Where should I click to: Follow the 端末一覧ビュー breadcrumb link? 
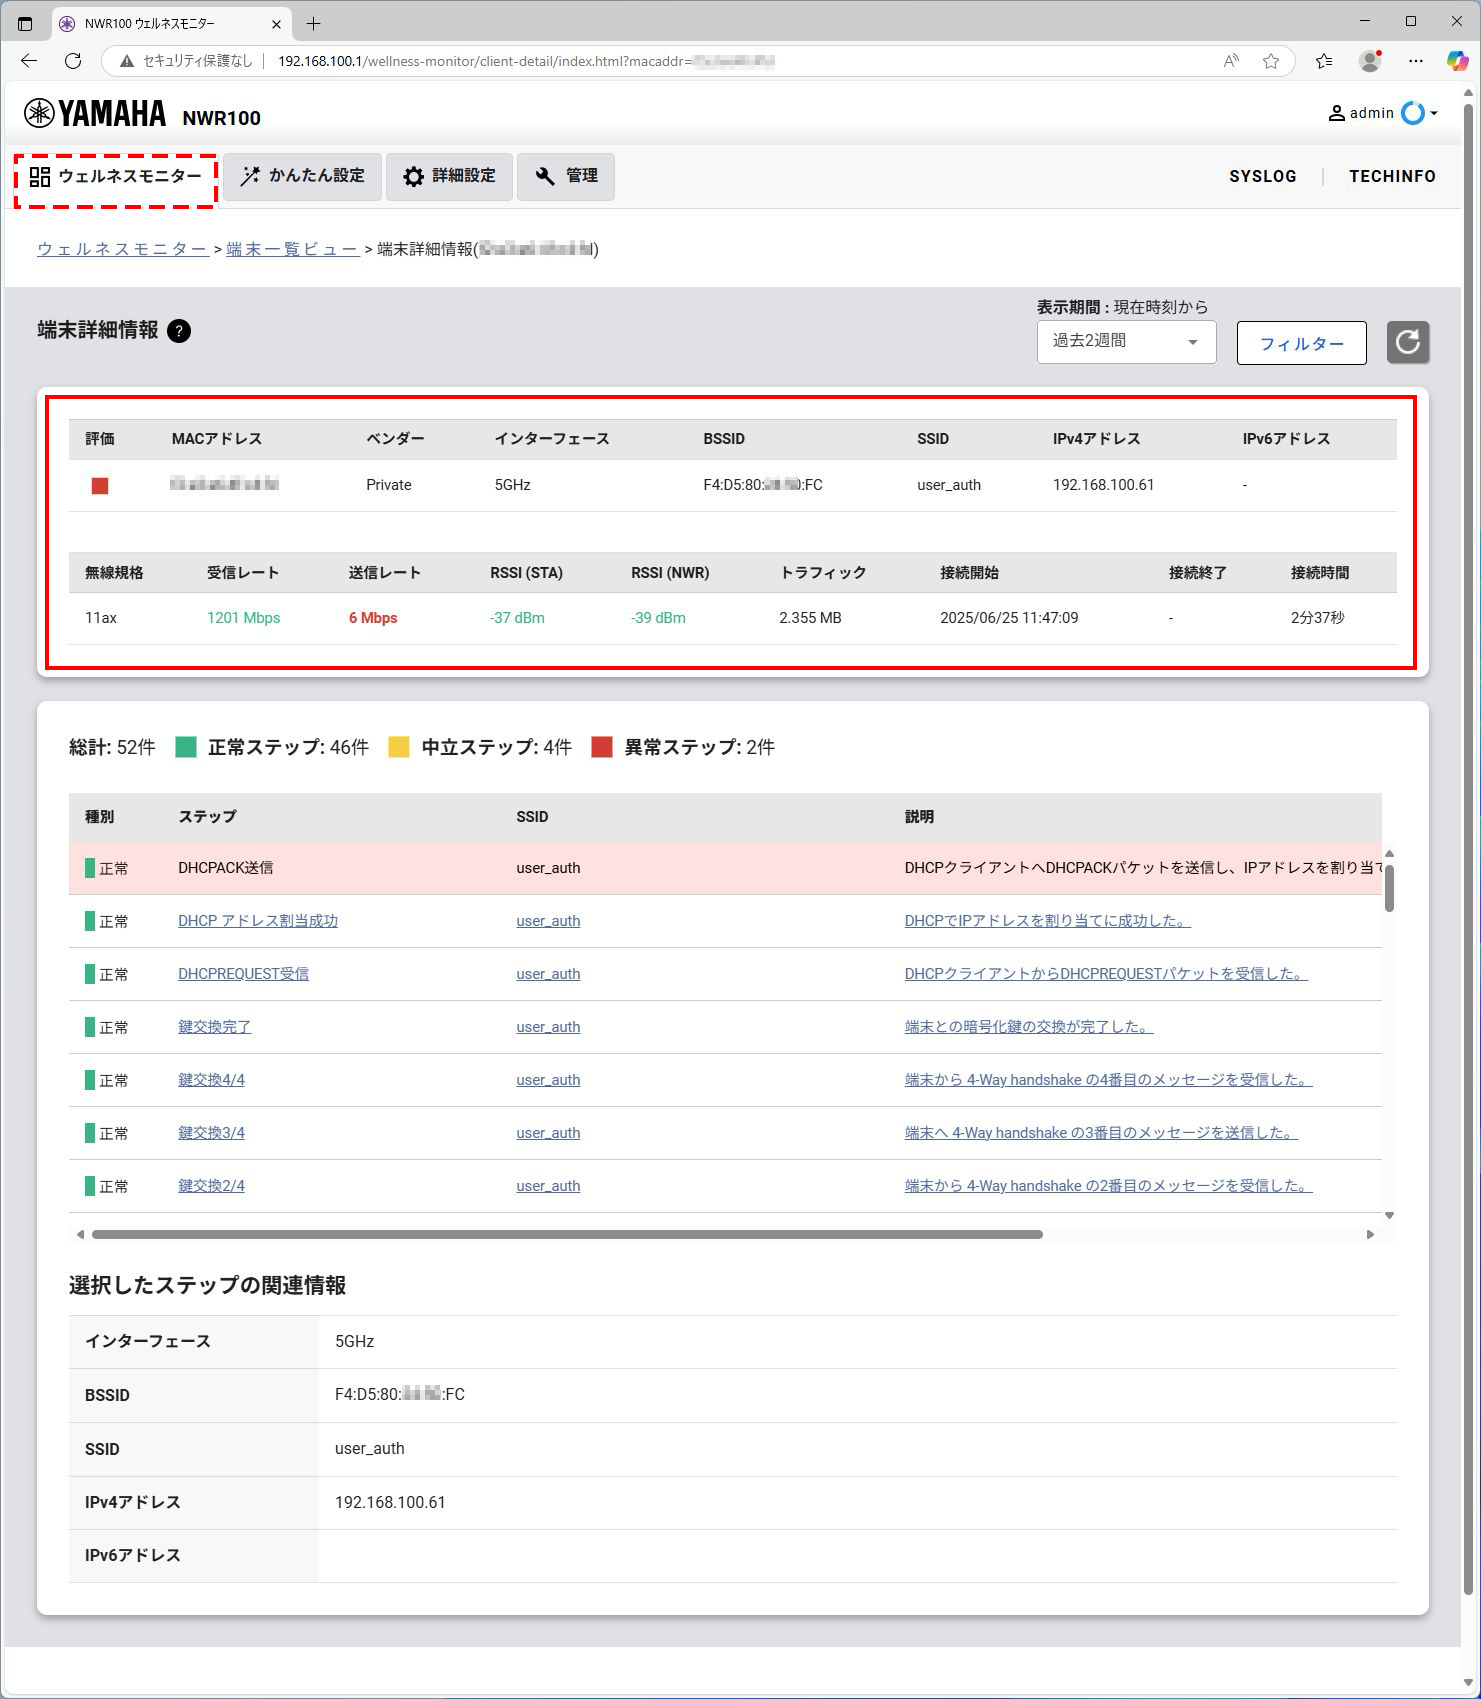coord(292,249)
